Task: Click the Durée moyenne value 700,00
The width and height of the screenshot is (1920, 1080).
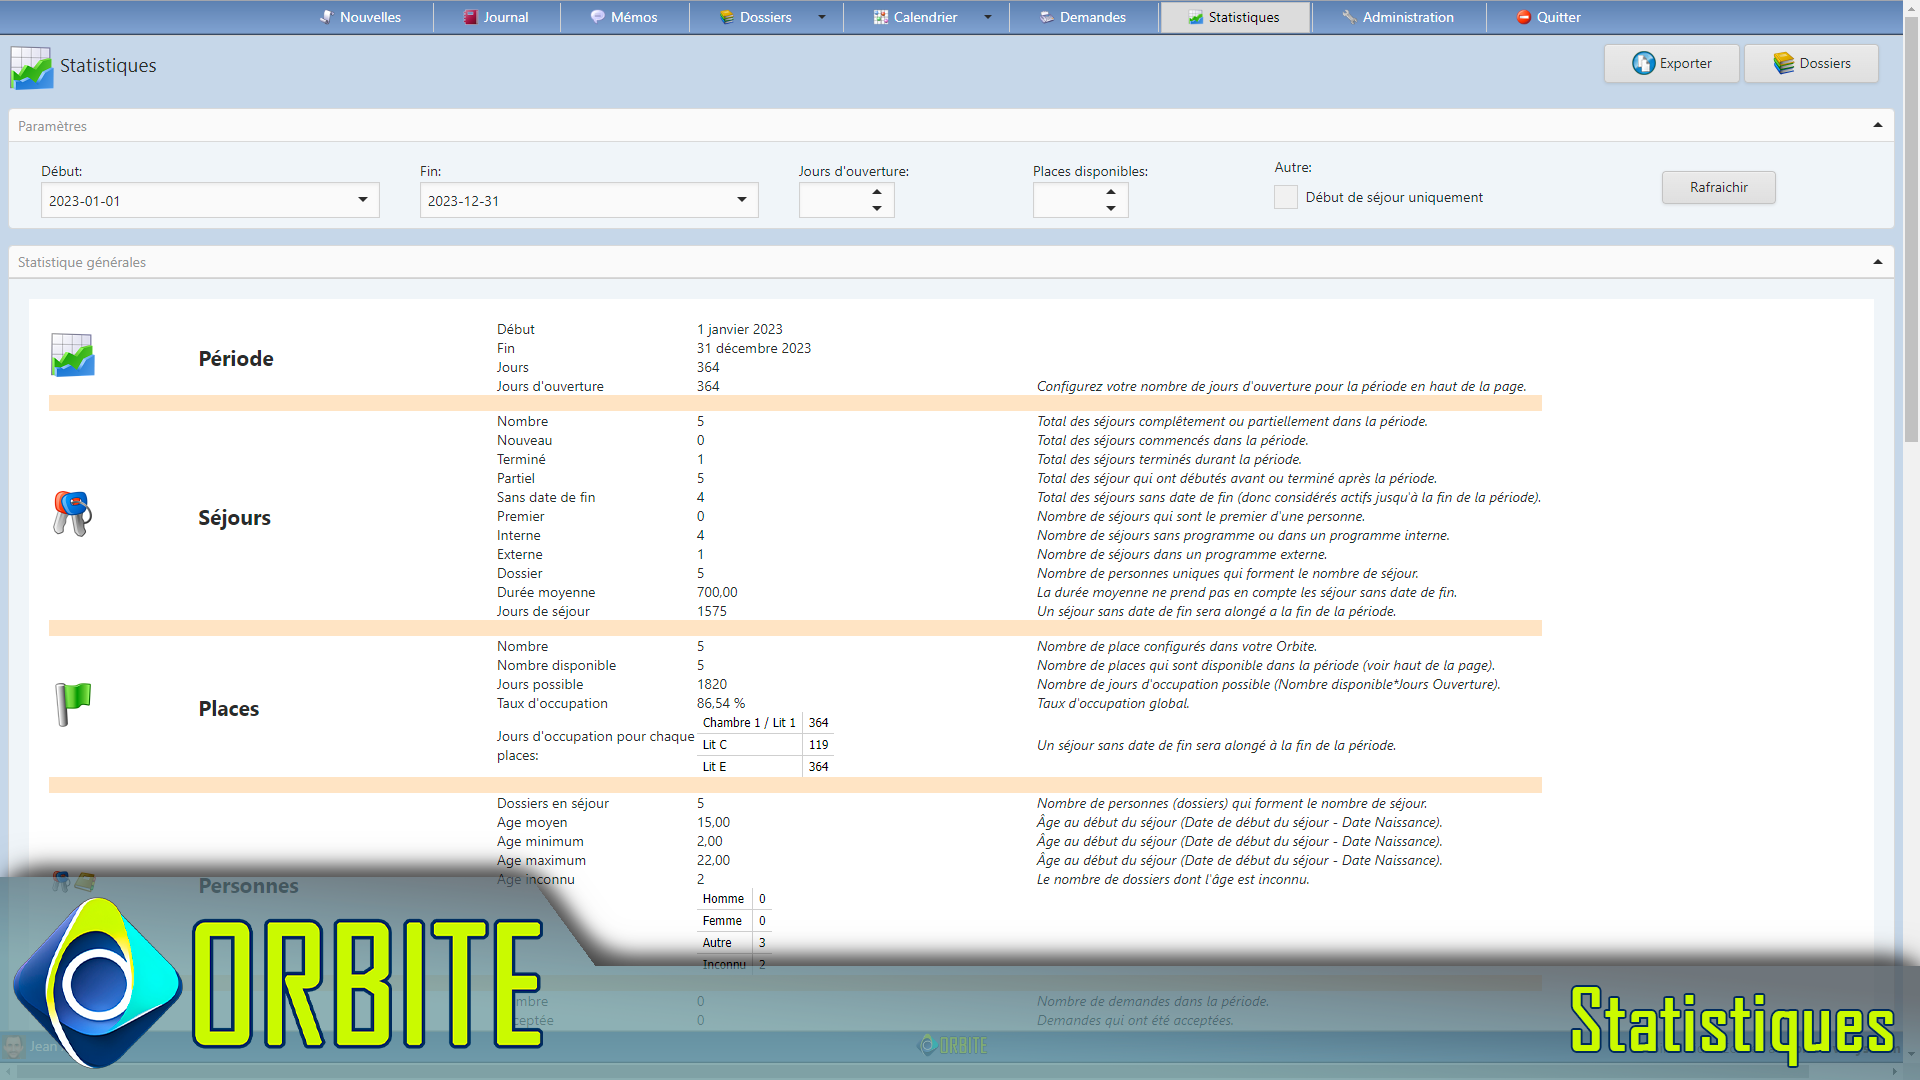Action: (x=717, y=592)
